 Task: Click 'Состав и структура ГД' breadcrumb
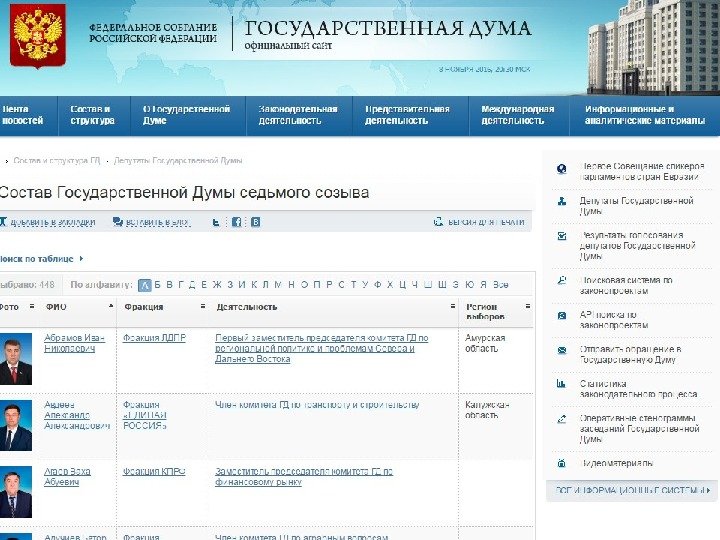click(x=56, y=161)
